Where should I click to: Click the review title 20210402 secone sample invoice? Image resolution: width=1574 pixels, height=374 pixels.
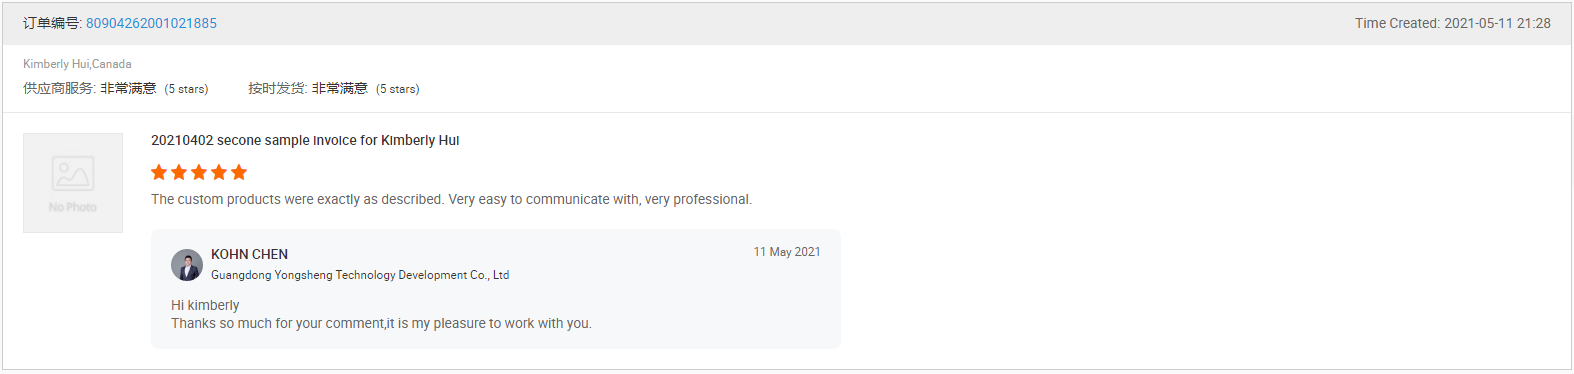pos(305,141)
